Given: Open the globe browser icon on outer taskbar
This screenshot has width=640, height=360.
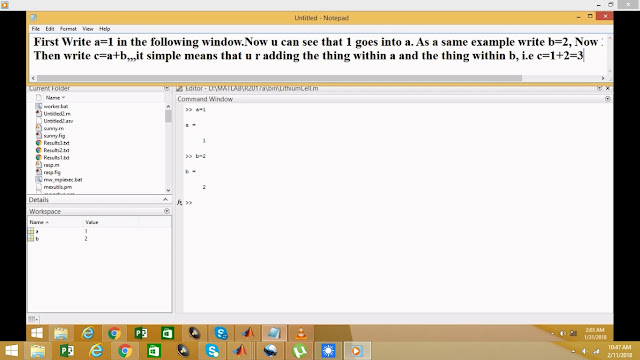Looking at the screenshot, I should (x=270, y=351).
